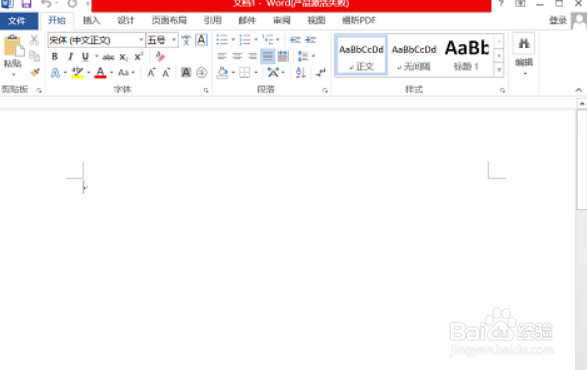Insert enclosed character icon
The image size is (587, 370).
(x=202, y=72)
